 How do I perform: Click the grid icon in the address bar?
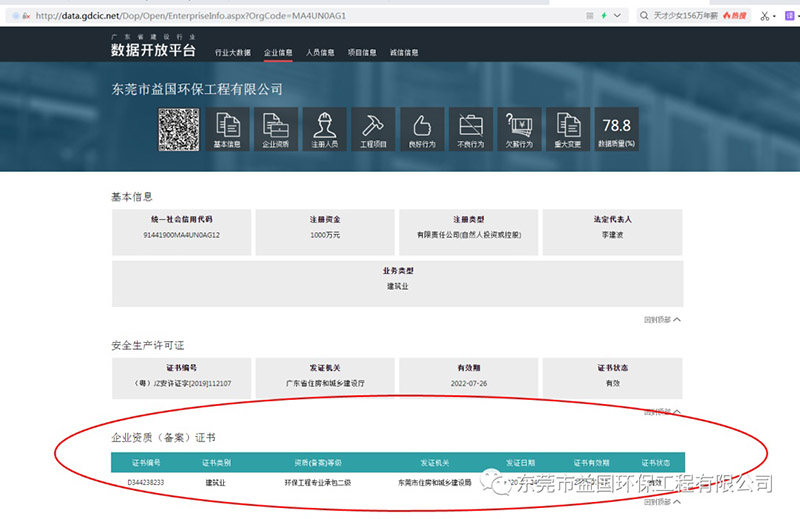[590, 16]
